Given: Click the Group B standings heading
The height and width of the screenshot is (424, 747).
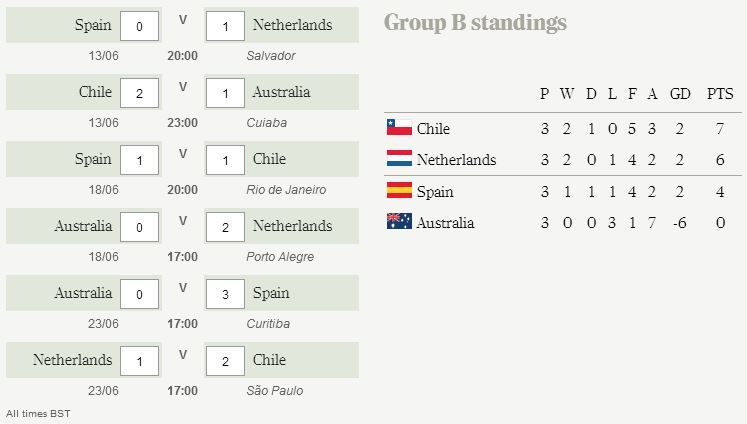Looking at the screenshot, I should [475, 22].
